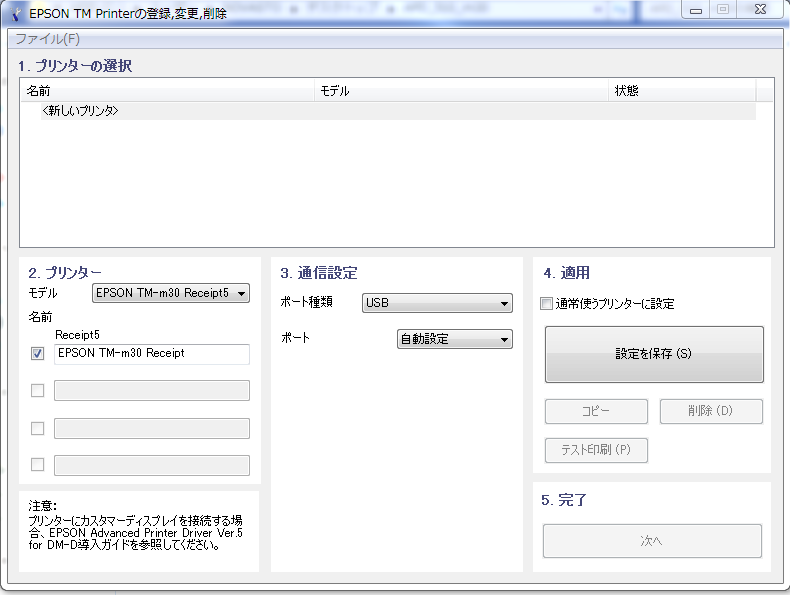Click the 状態 column header
The image size is (790, 595).
tap(682, 91)
